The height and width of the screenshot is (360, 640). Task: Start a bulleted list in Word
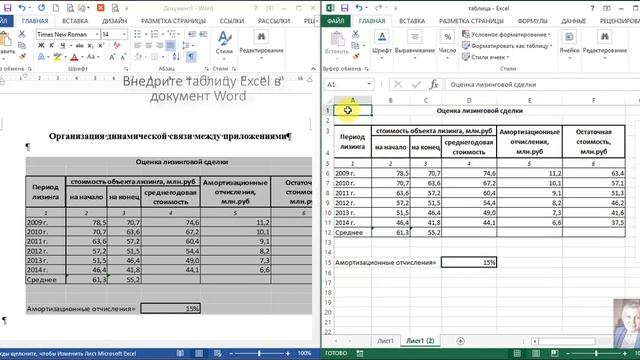pos(138,34)
